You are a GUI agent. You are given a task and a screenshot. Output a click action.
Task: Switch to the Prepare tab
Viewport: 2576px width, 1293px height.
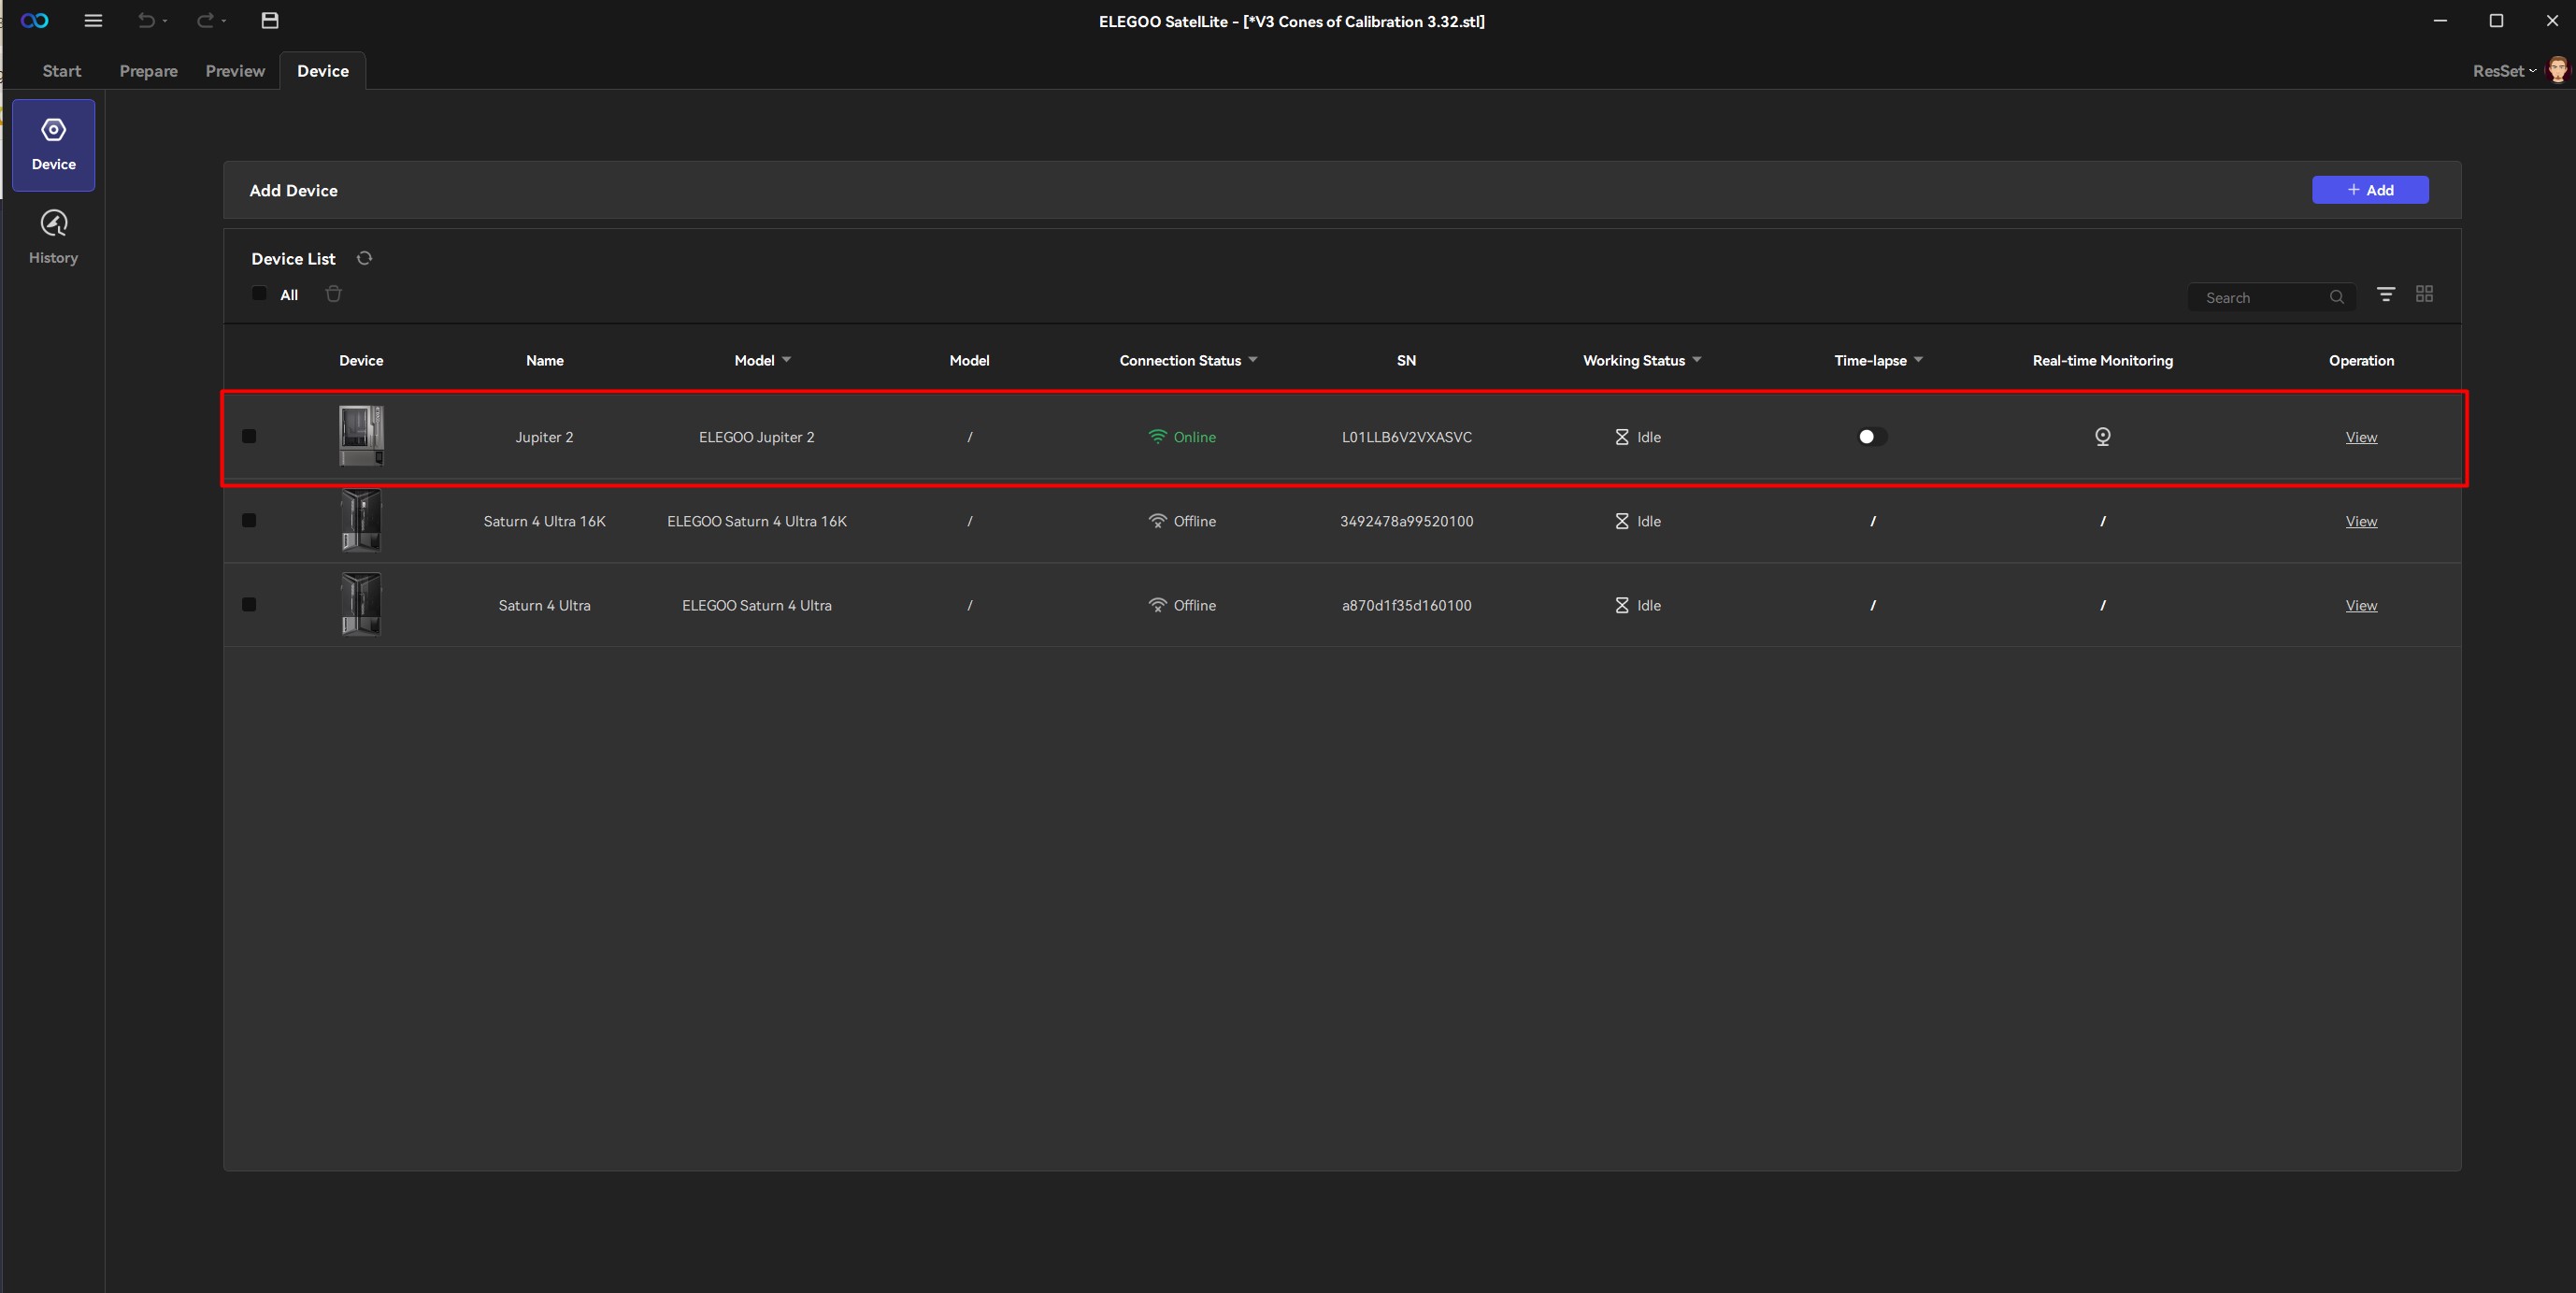(x=148, y=71)
